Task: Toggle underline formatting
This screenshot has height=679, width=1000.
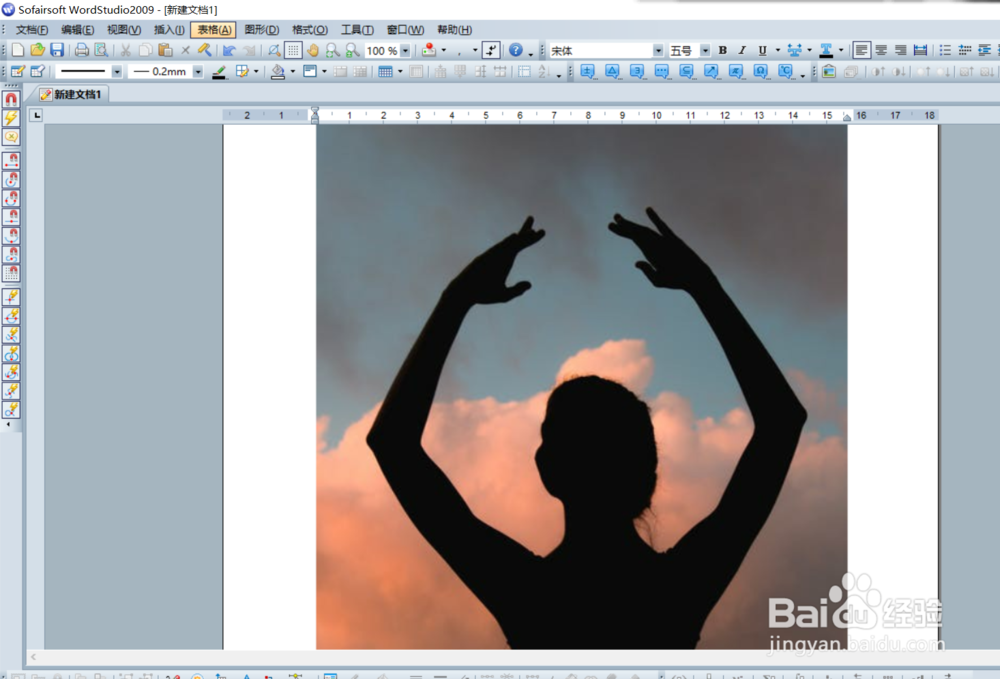Action: click(x=762, y=50)
